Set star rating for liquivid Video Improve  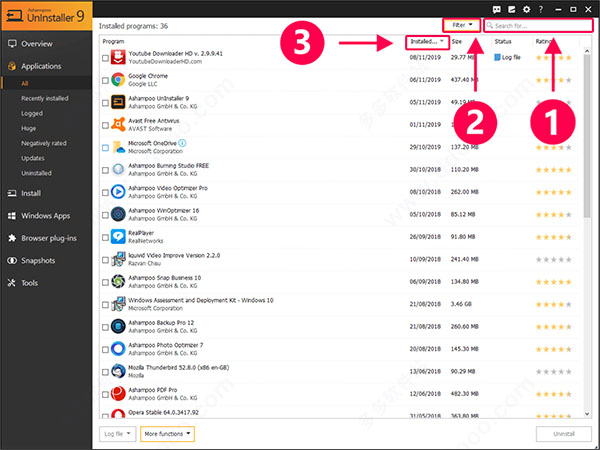554,259
